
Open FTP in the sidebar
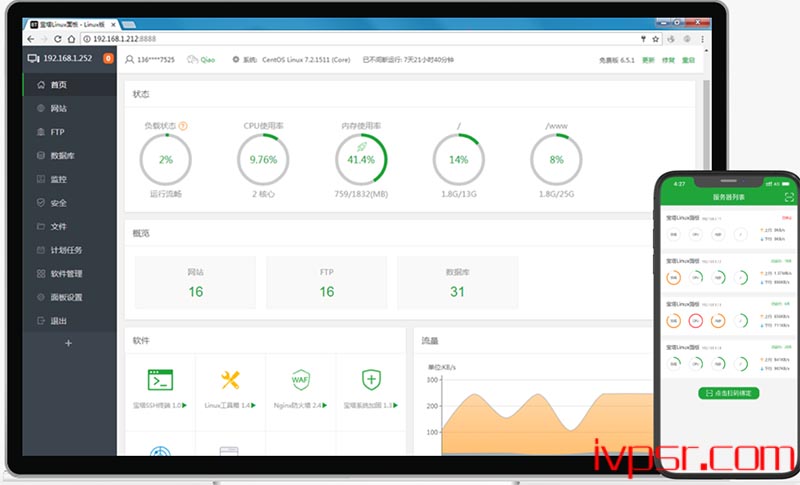[70, 132]
